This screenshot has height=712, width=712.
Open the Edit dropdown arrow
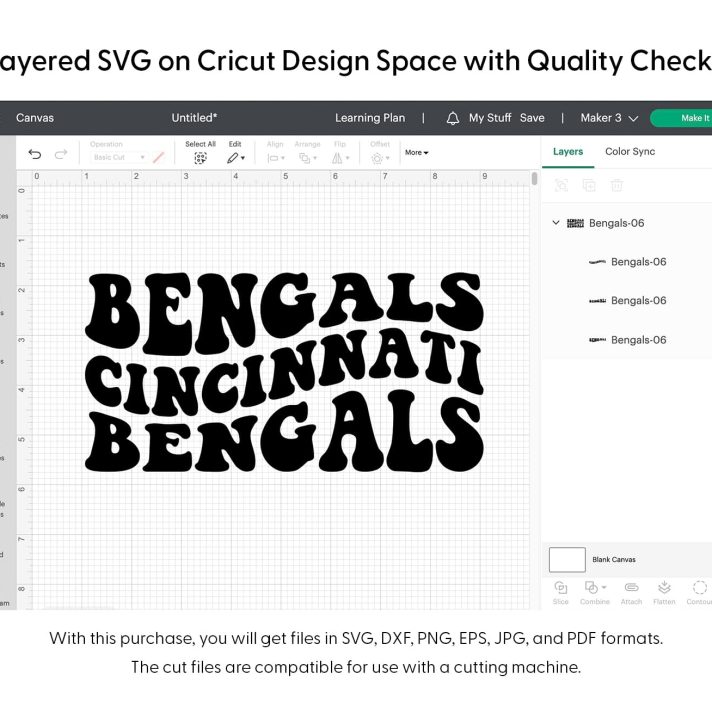(x=243, y=158)
